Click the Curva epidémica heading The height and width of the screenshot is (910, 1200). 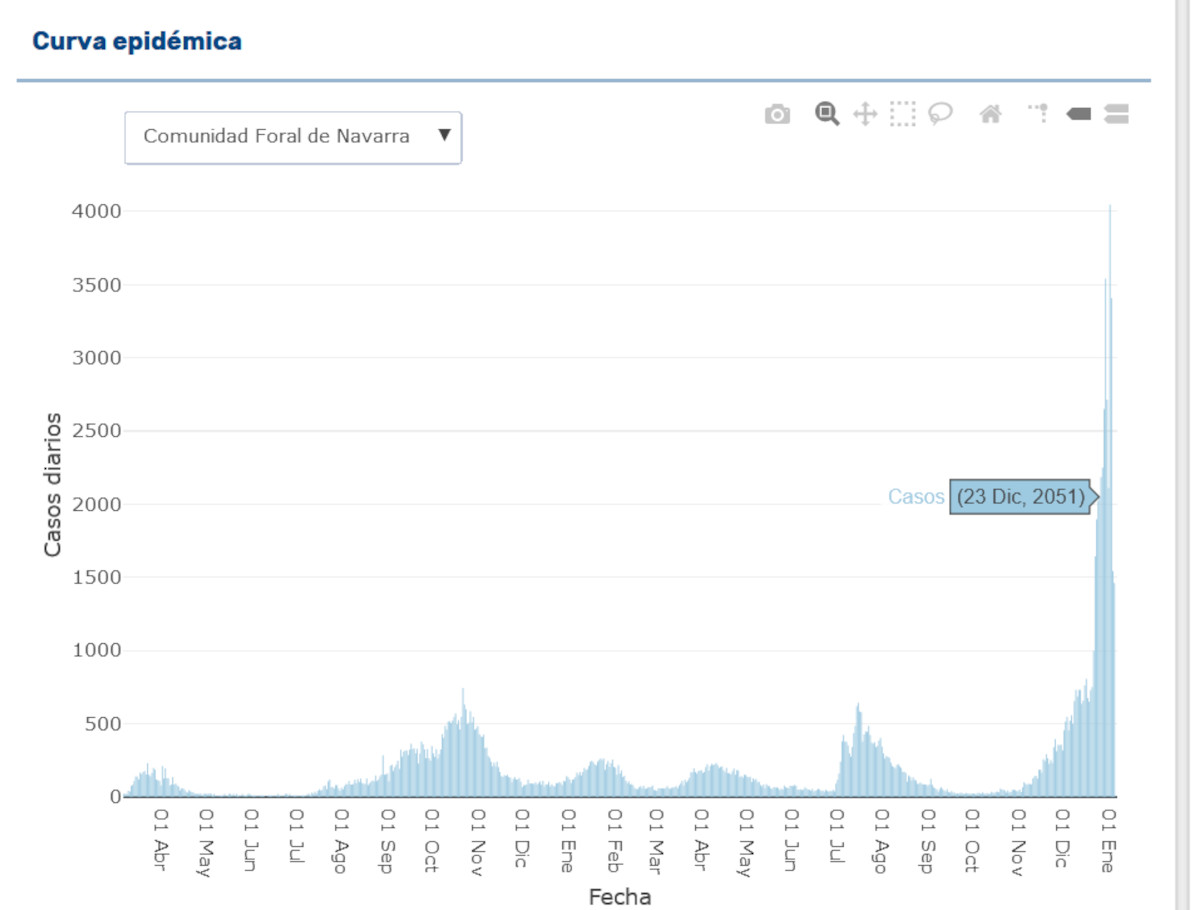pyautogui.click(x=137, y=42)
